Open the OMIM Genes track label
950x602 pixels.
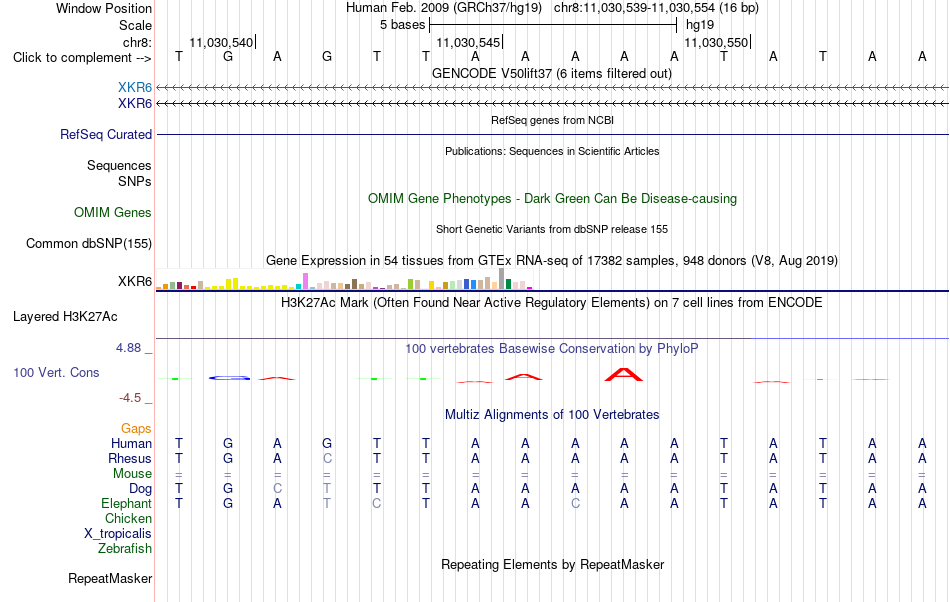113,213
